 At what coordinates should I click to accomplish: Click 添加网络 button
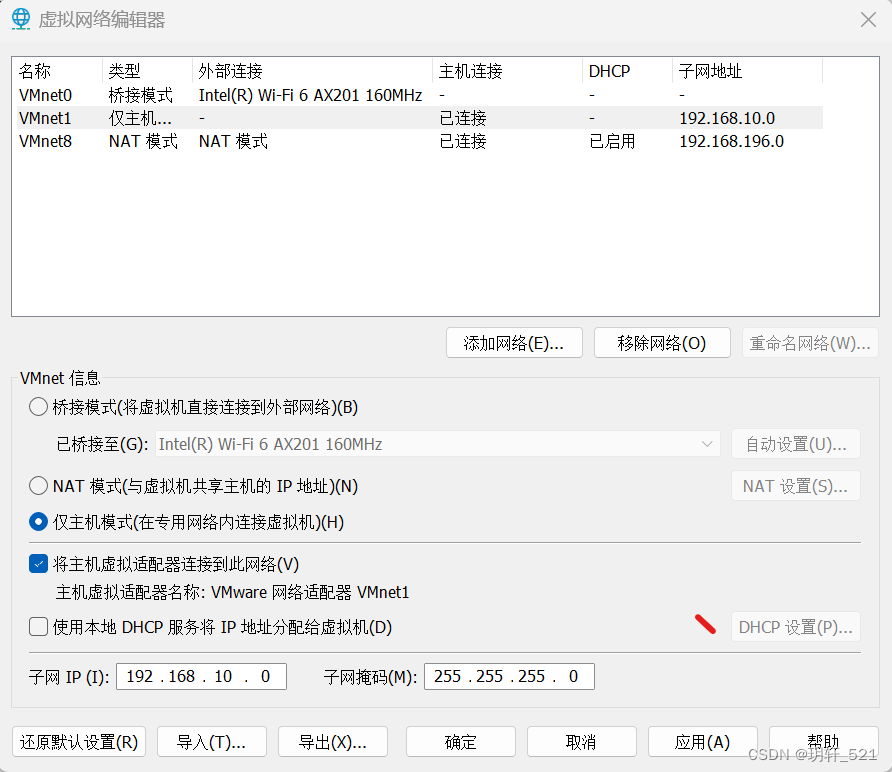[x=515, y=343]
